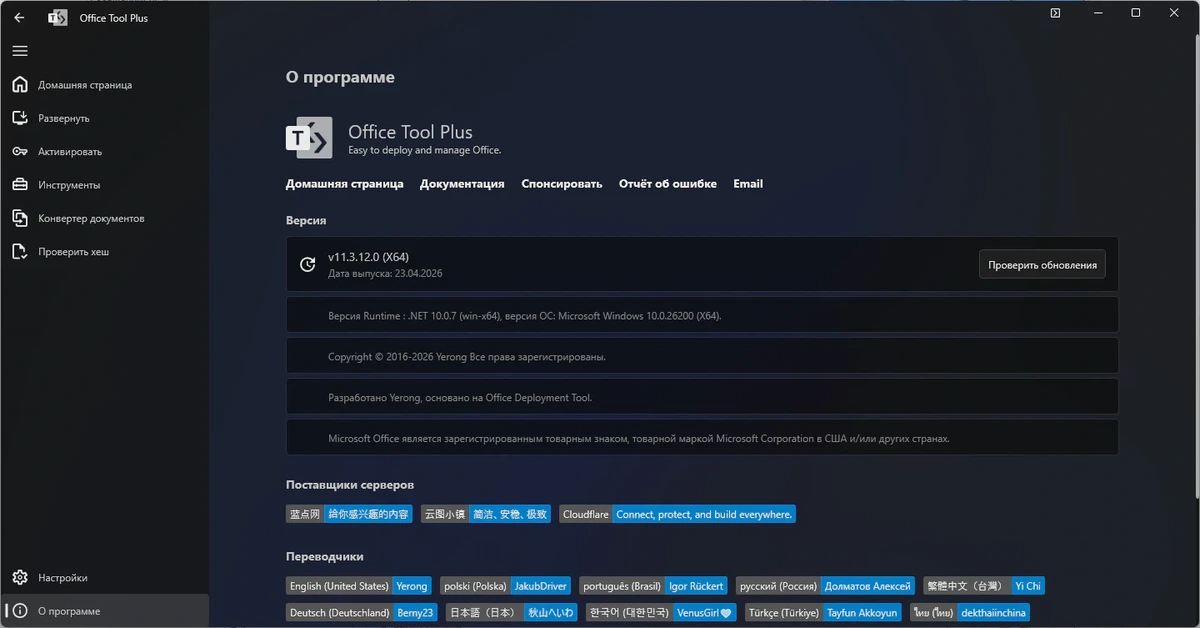Viewport: 1200px width, 628px height.
Task: Click the deploy icon beside Развернуть
Action: [20, 118]
